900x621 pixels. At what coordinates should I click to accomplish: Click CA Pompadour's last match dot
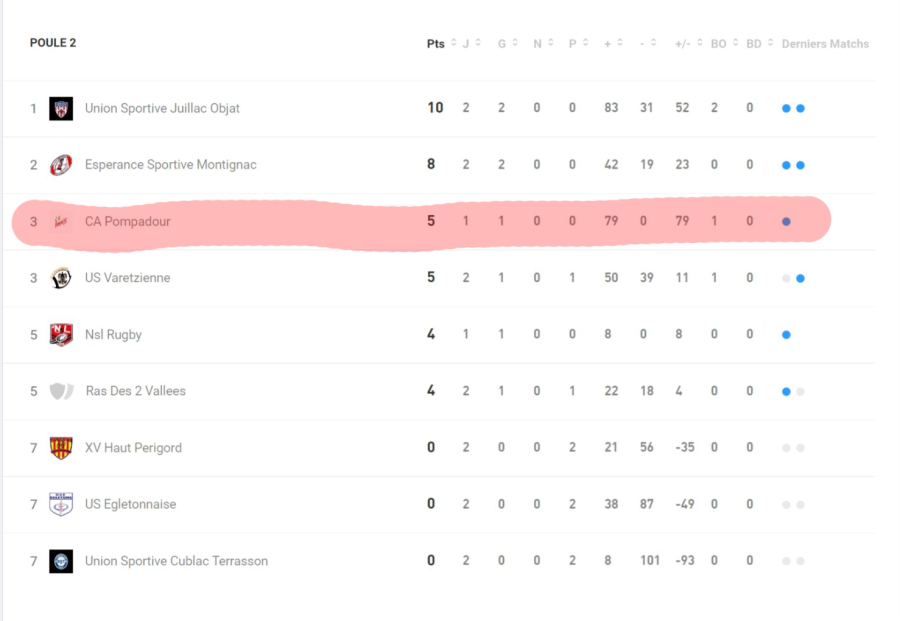pos(786,221)
